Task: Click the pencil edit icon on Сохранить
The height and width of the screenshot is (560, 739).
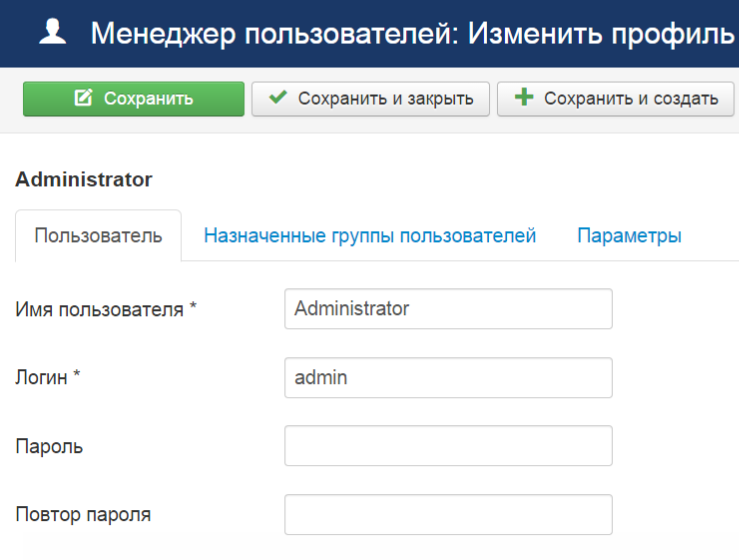Action: (x=84, y=99)
